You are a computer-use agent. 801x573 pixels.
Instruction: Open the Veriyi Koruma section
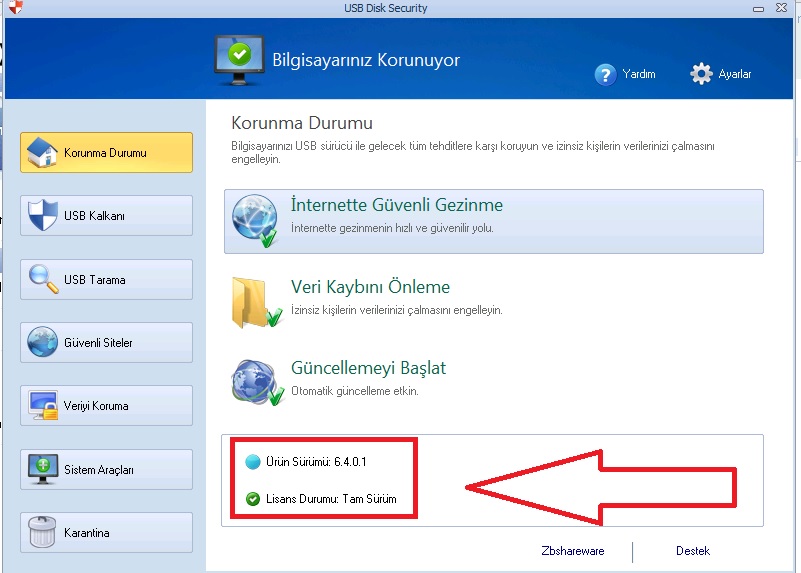click(x=106, y=405)
